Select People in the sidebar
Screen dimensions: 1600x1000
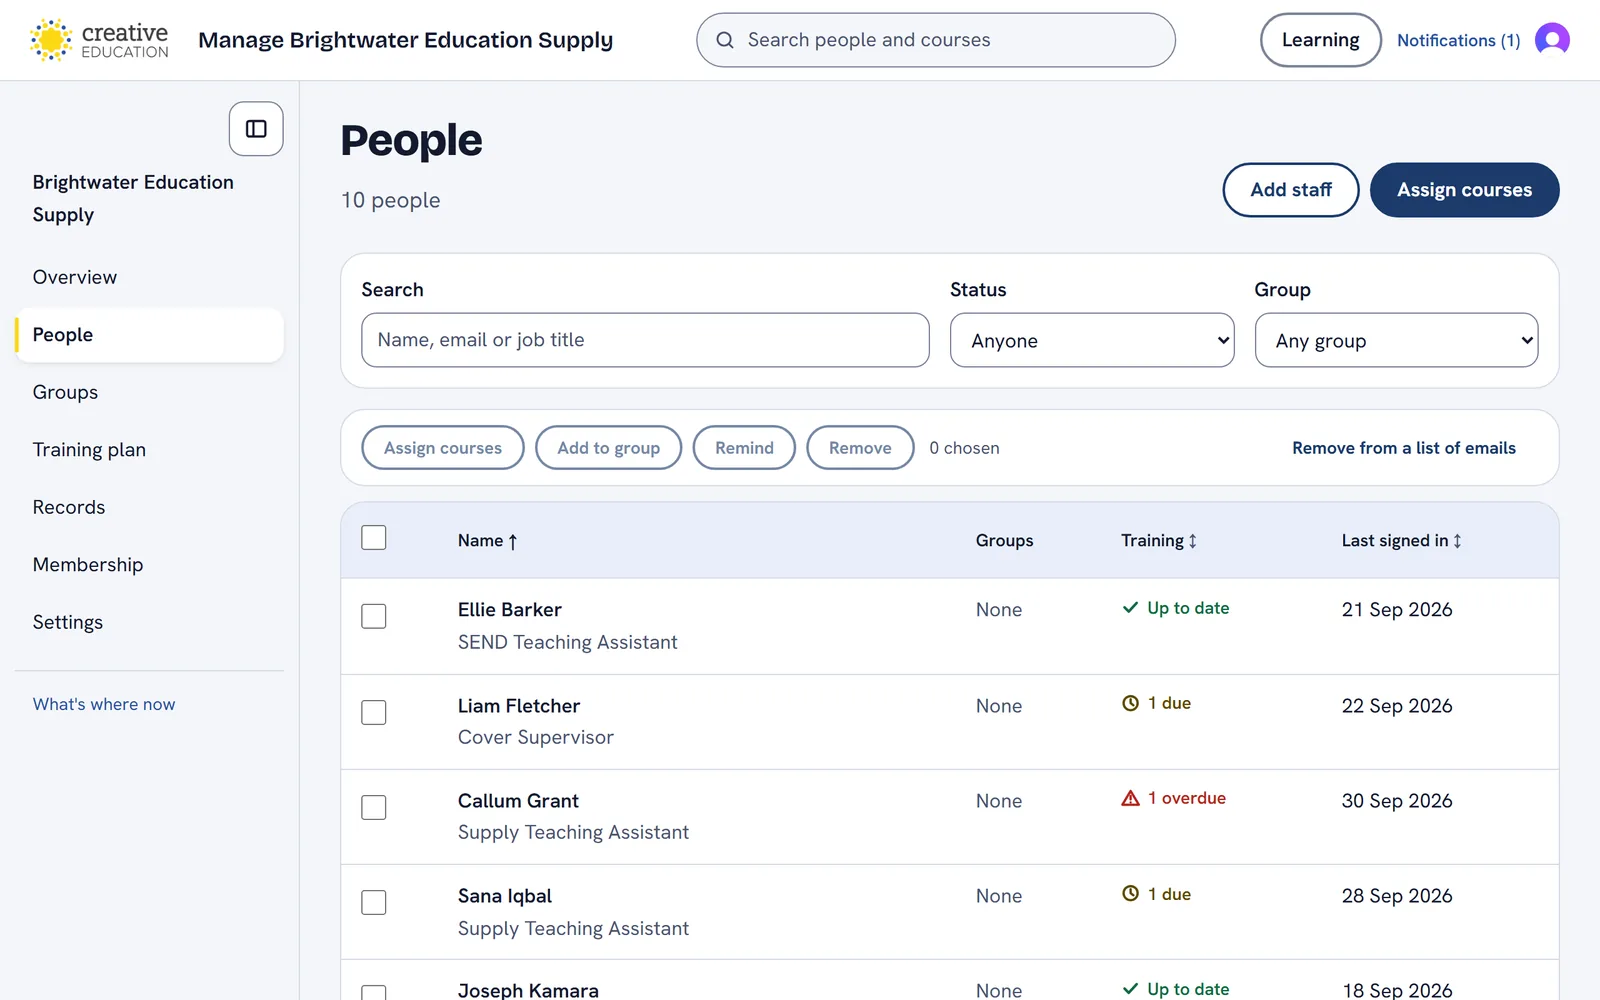pyautogui.click(x=150, y=335)
